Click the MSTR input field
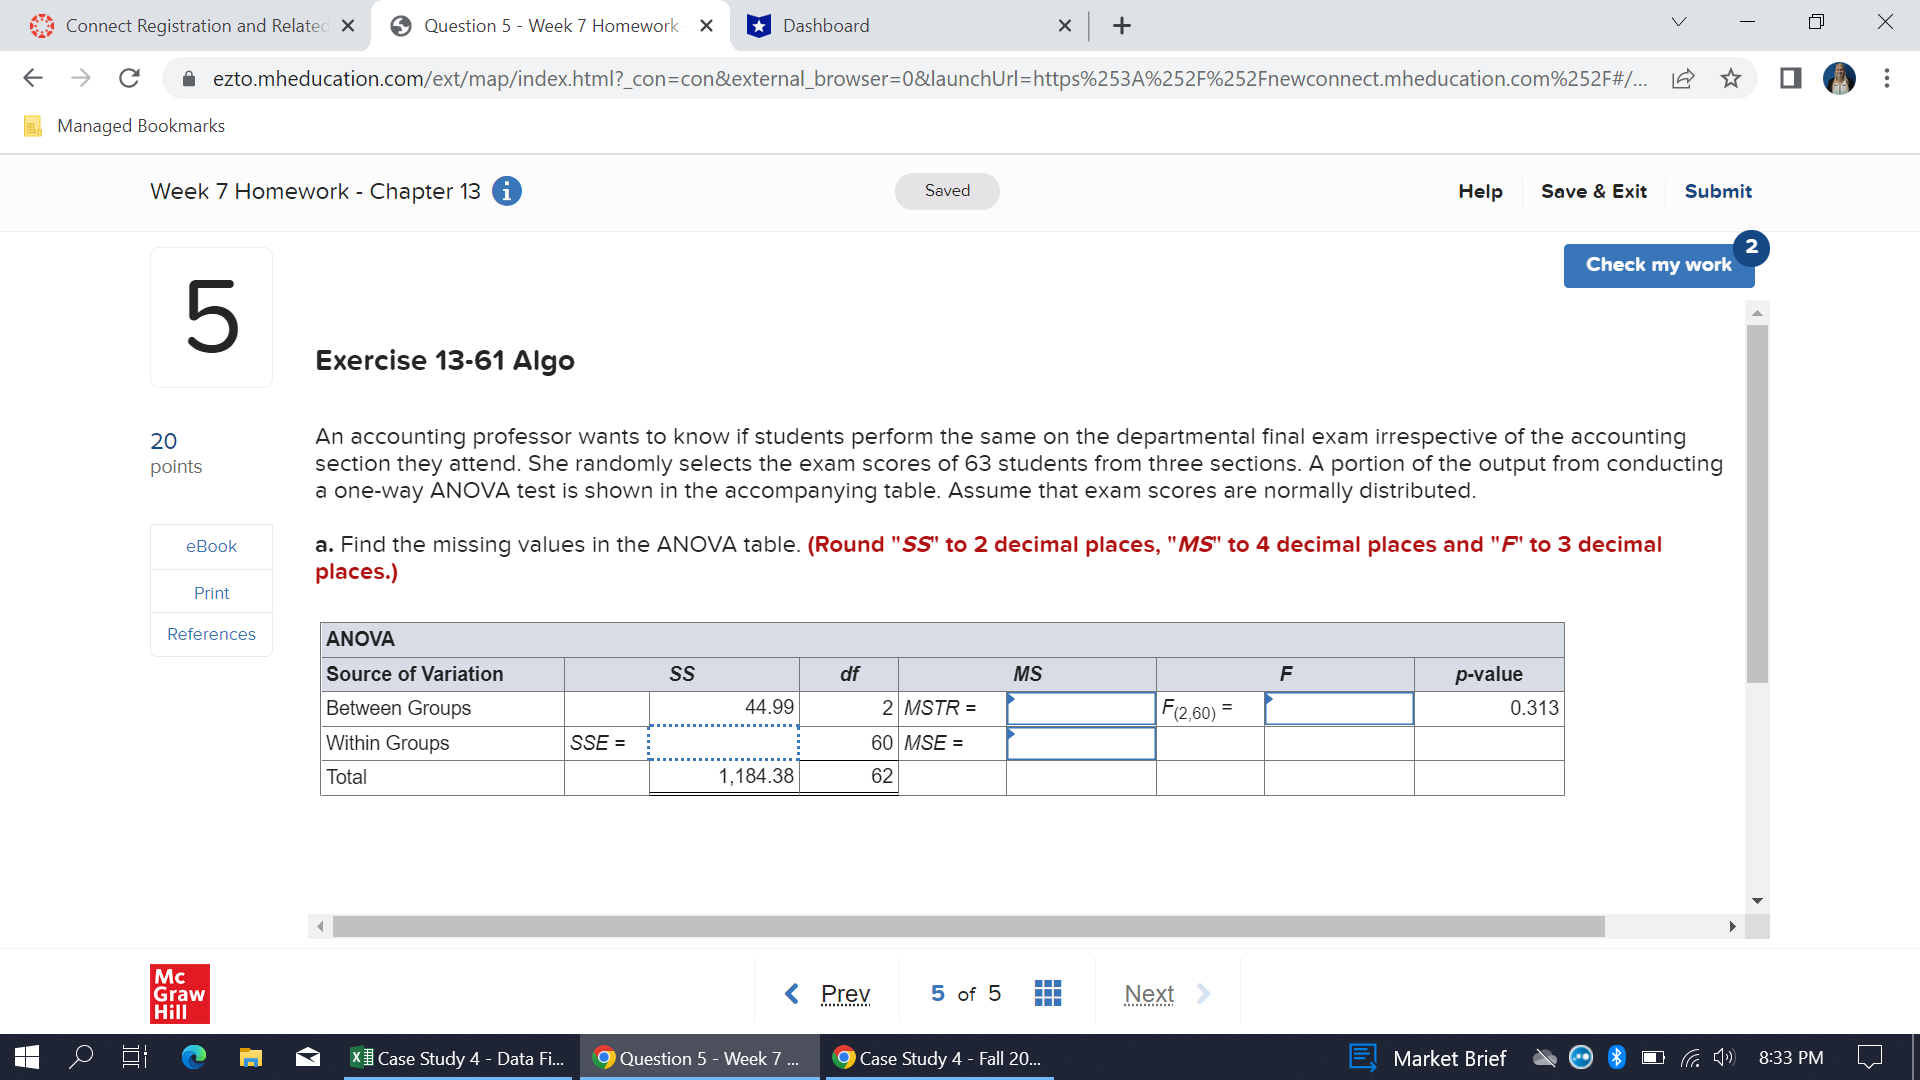This screenshot has height=1080, width=1920. (x=1081, y=708)
